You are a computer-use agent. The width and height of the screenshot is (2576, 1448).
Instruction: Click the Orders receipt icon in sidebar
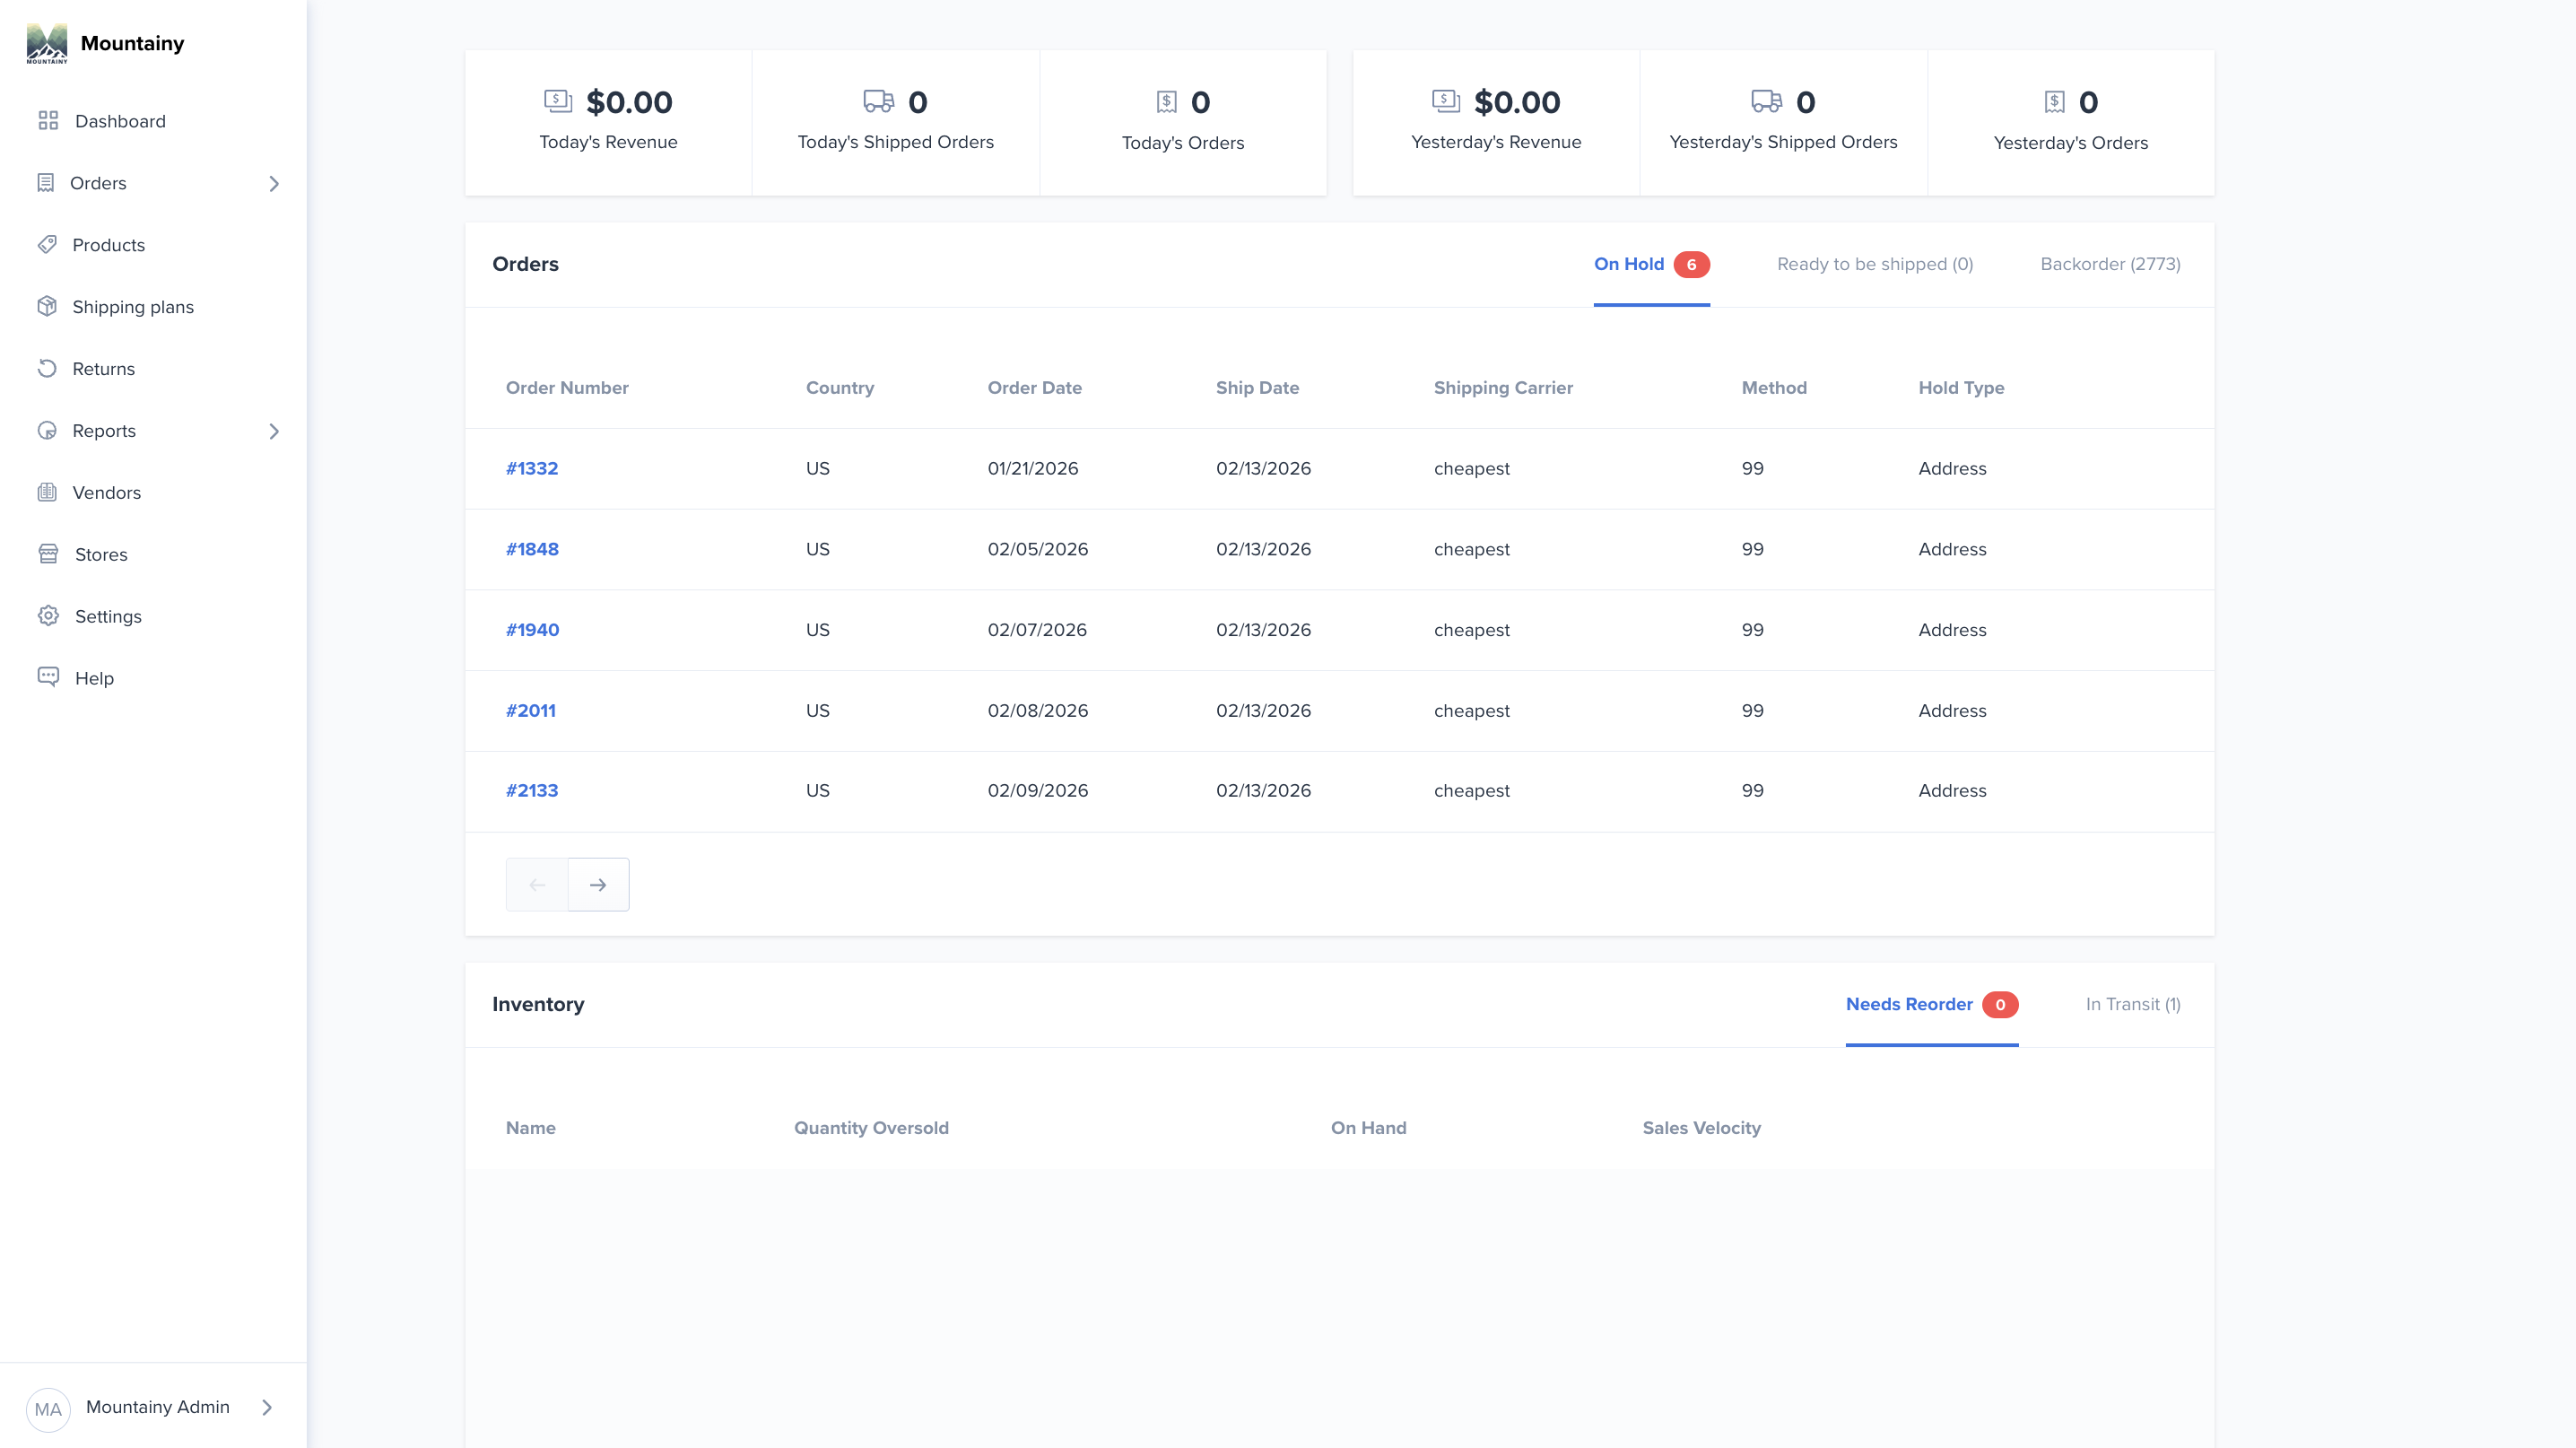point(46,183)
